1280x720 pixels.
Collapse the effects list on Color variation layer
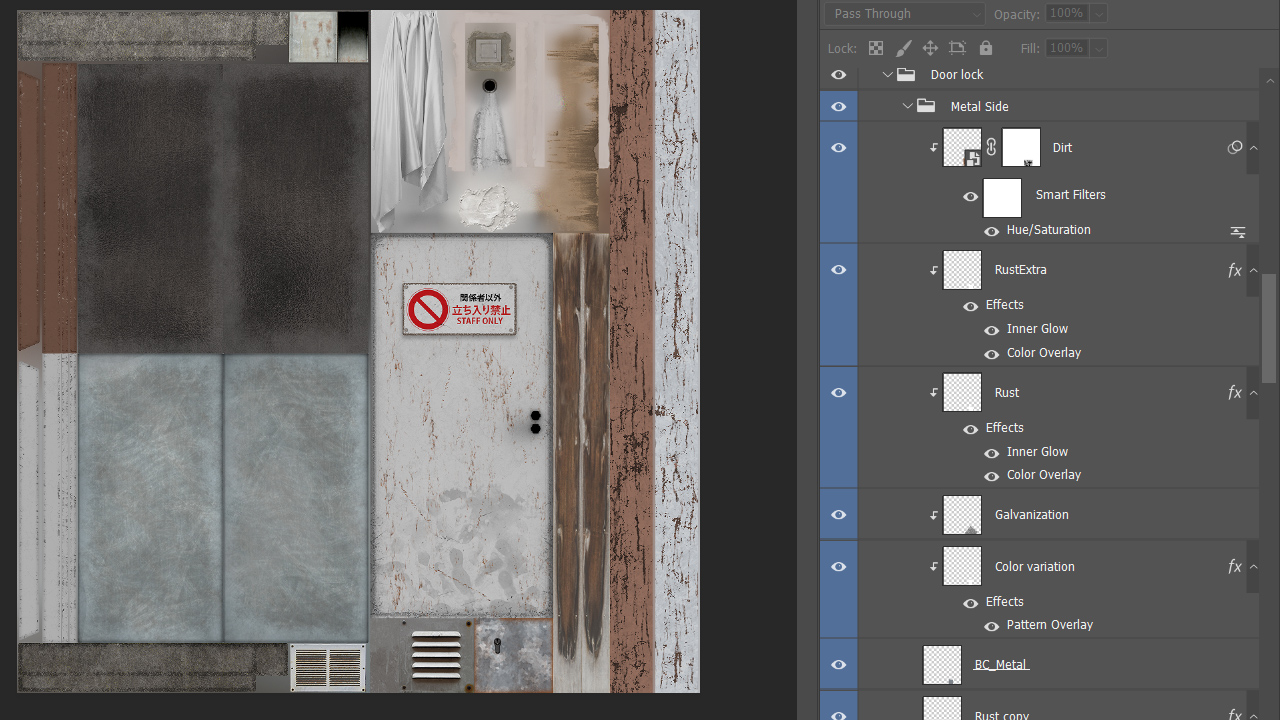point(1254,567)
